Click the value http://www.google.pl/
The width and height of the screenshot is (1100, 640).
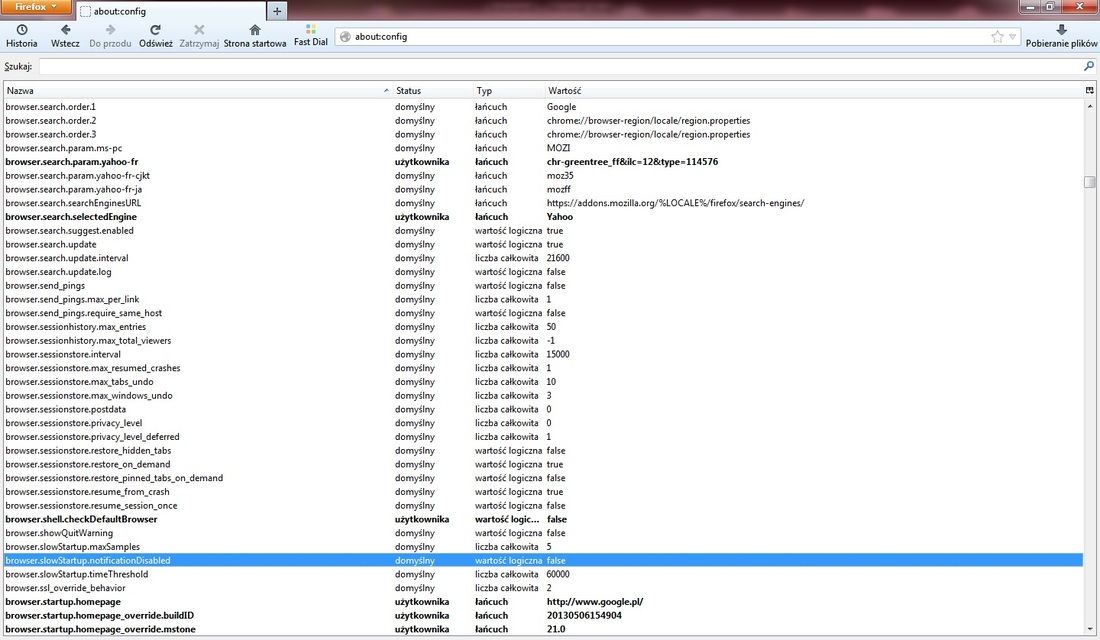point(595,601)
